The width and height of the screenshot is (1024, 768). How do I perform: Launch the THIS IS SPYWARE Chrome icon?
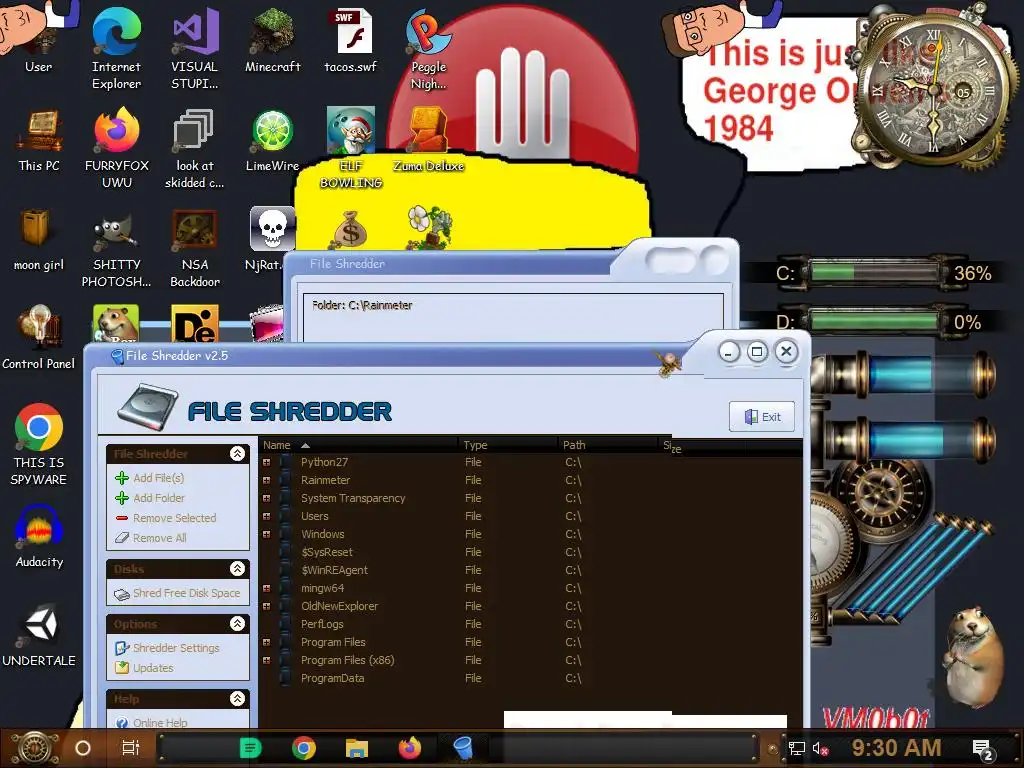pyautogui.click(x=39, y=444)
